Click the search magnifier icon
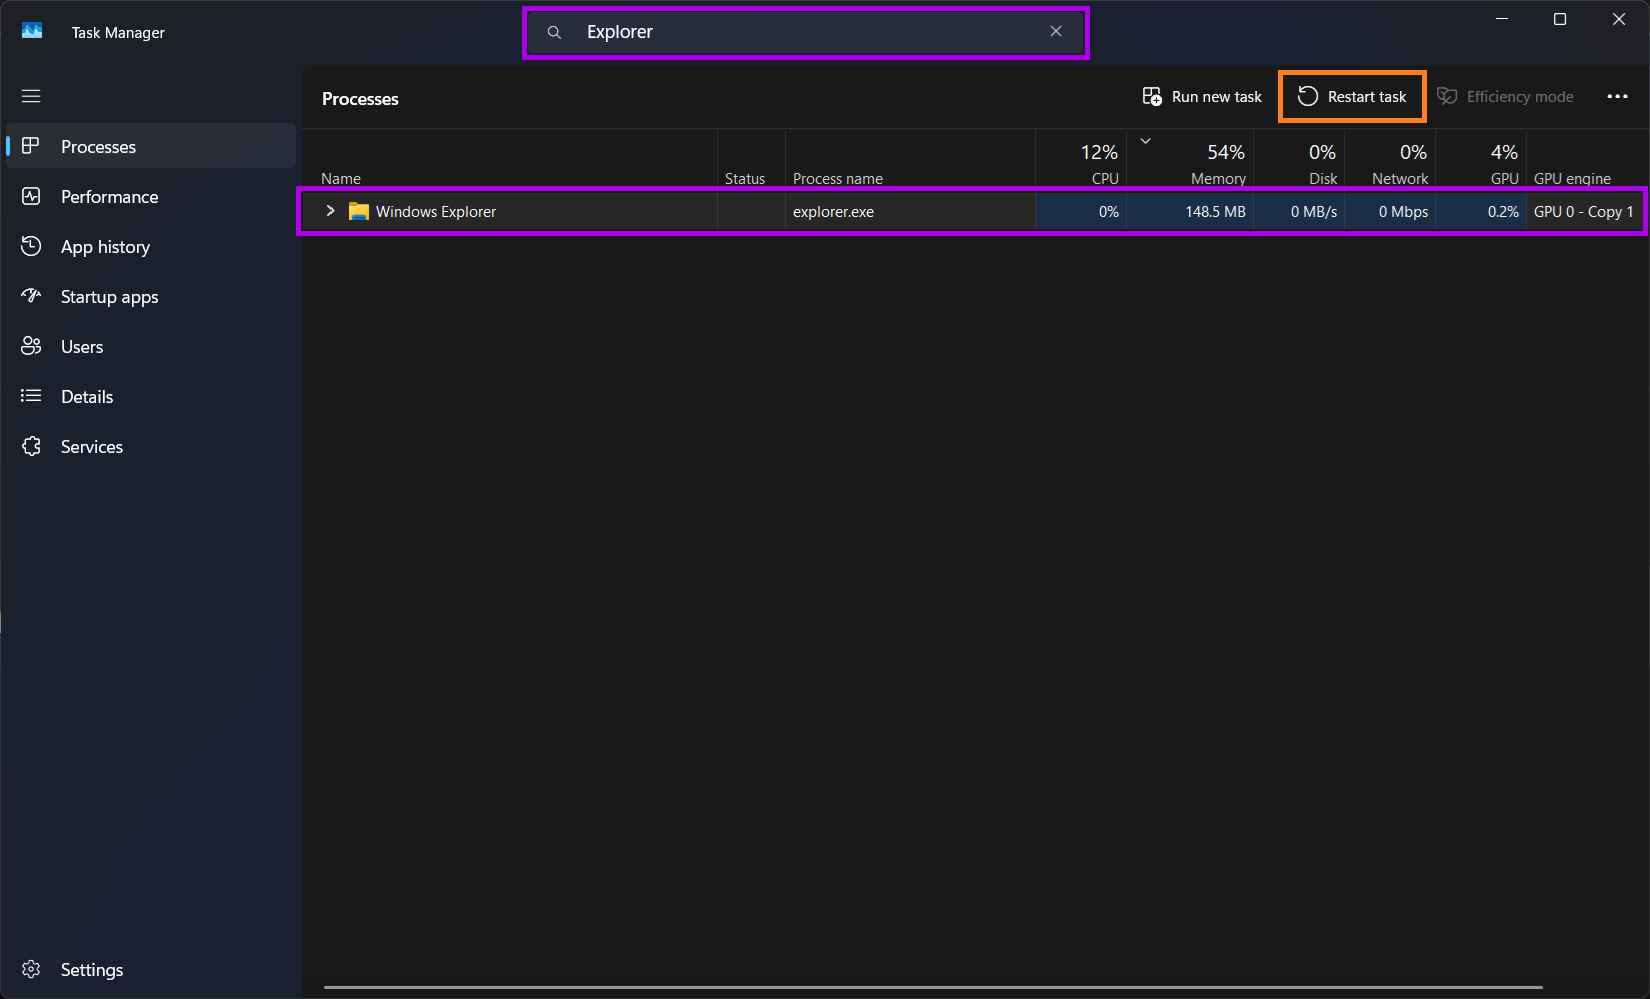The image size is (1650, 999). tap(554, 32)
